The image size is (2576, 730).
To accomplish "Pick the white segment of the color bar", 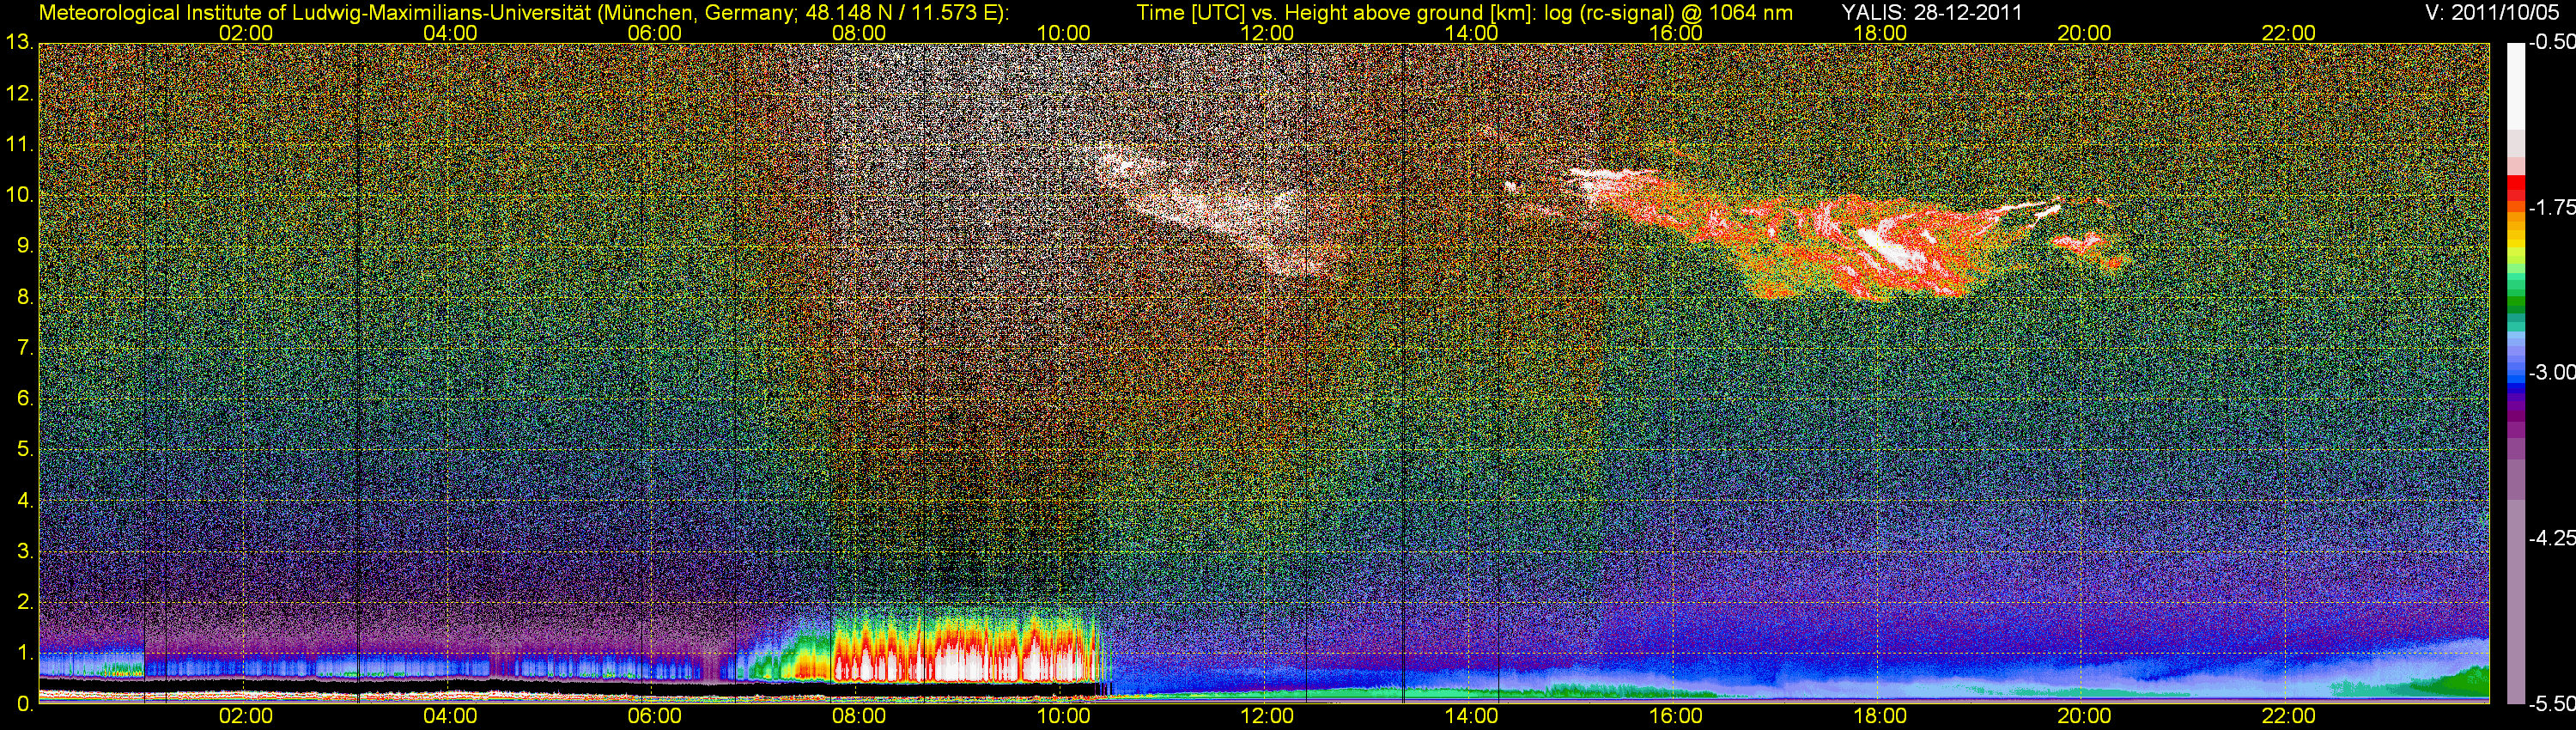I will point(2515,86).
